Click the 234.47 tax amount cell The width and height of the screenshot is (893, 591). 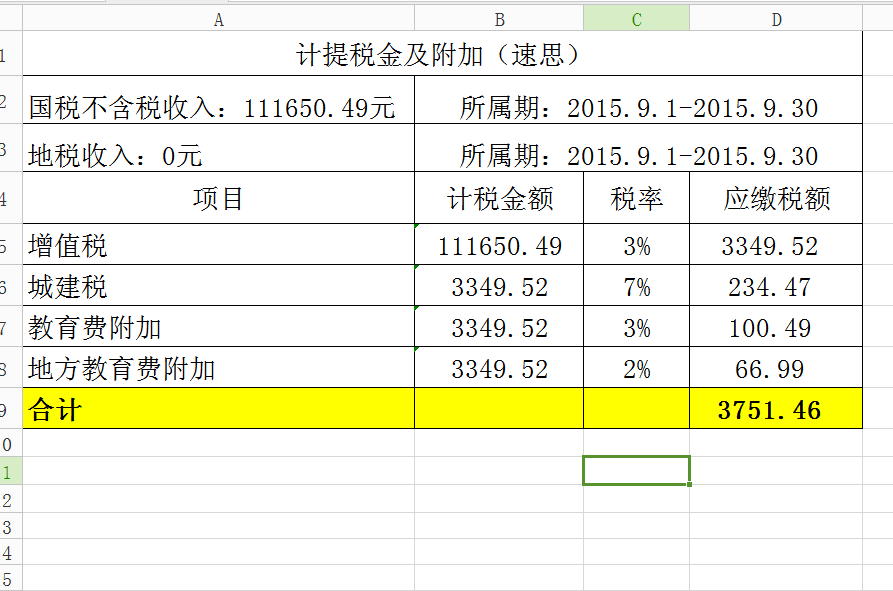pyautogui.click(x=776, y=288)
